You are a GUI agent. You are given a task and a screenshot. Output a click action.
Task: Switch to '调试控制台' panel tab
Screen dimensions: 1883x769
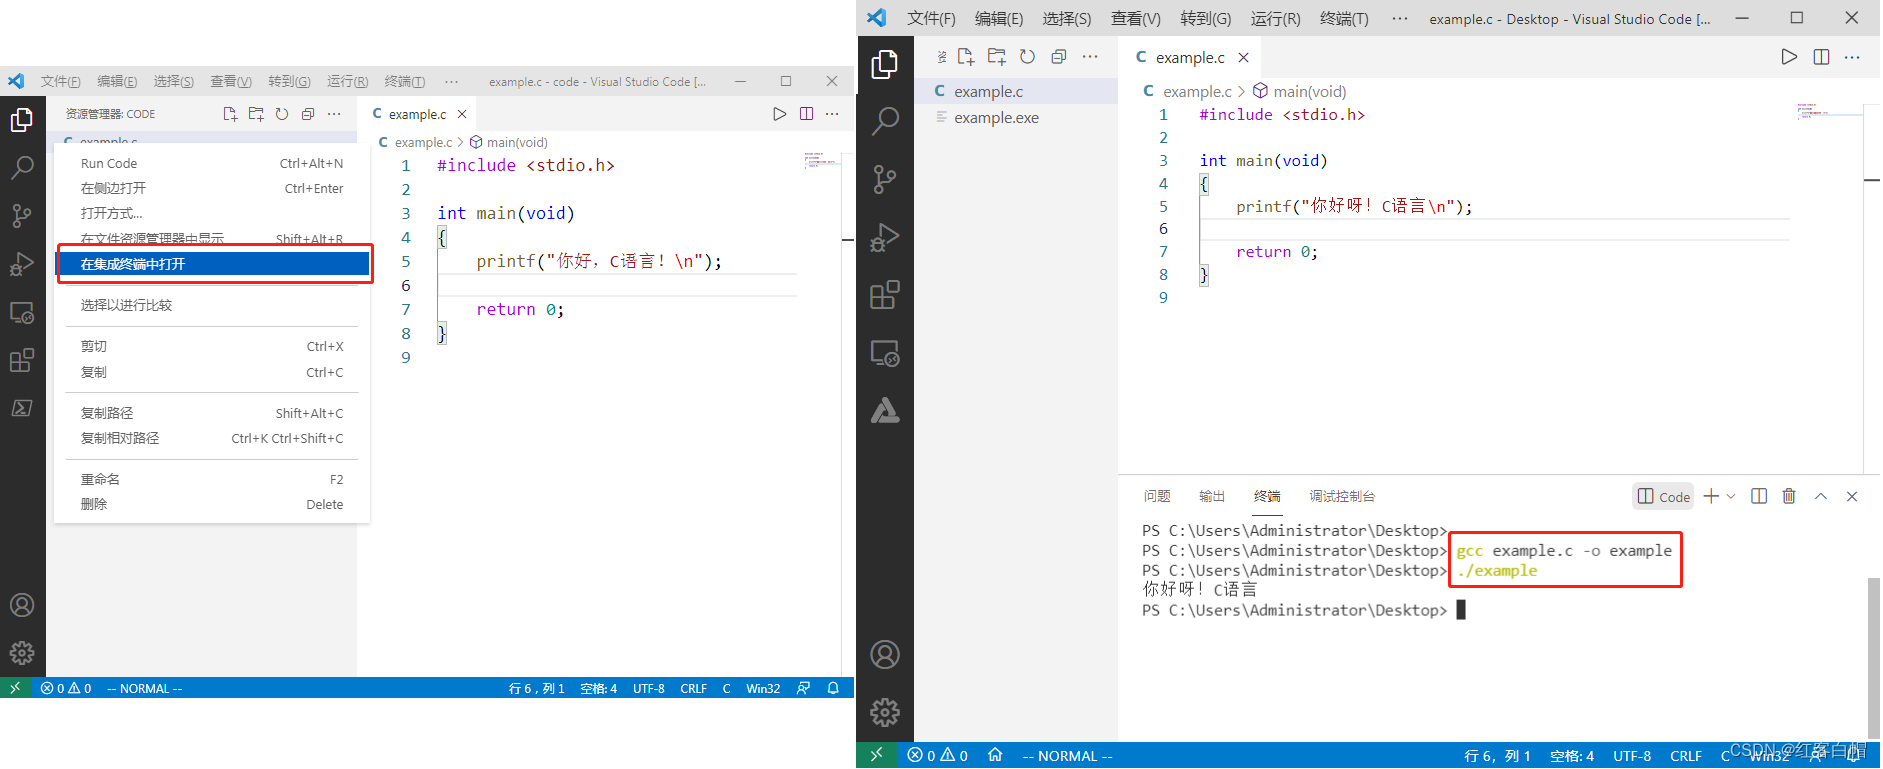pos(1342,496)
